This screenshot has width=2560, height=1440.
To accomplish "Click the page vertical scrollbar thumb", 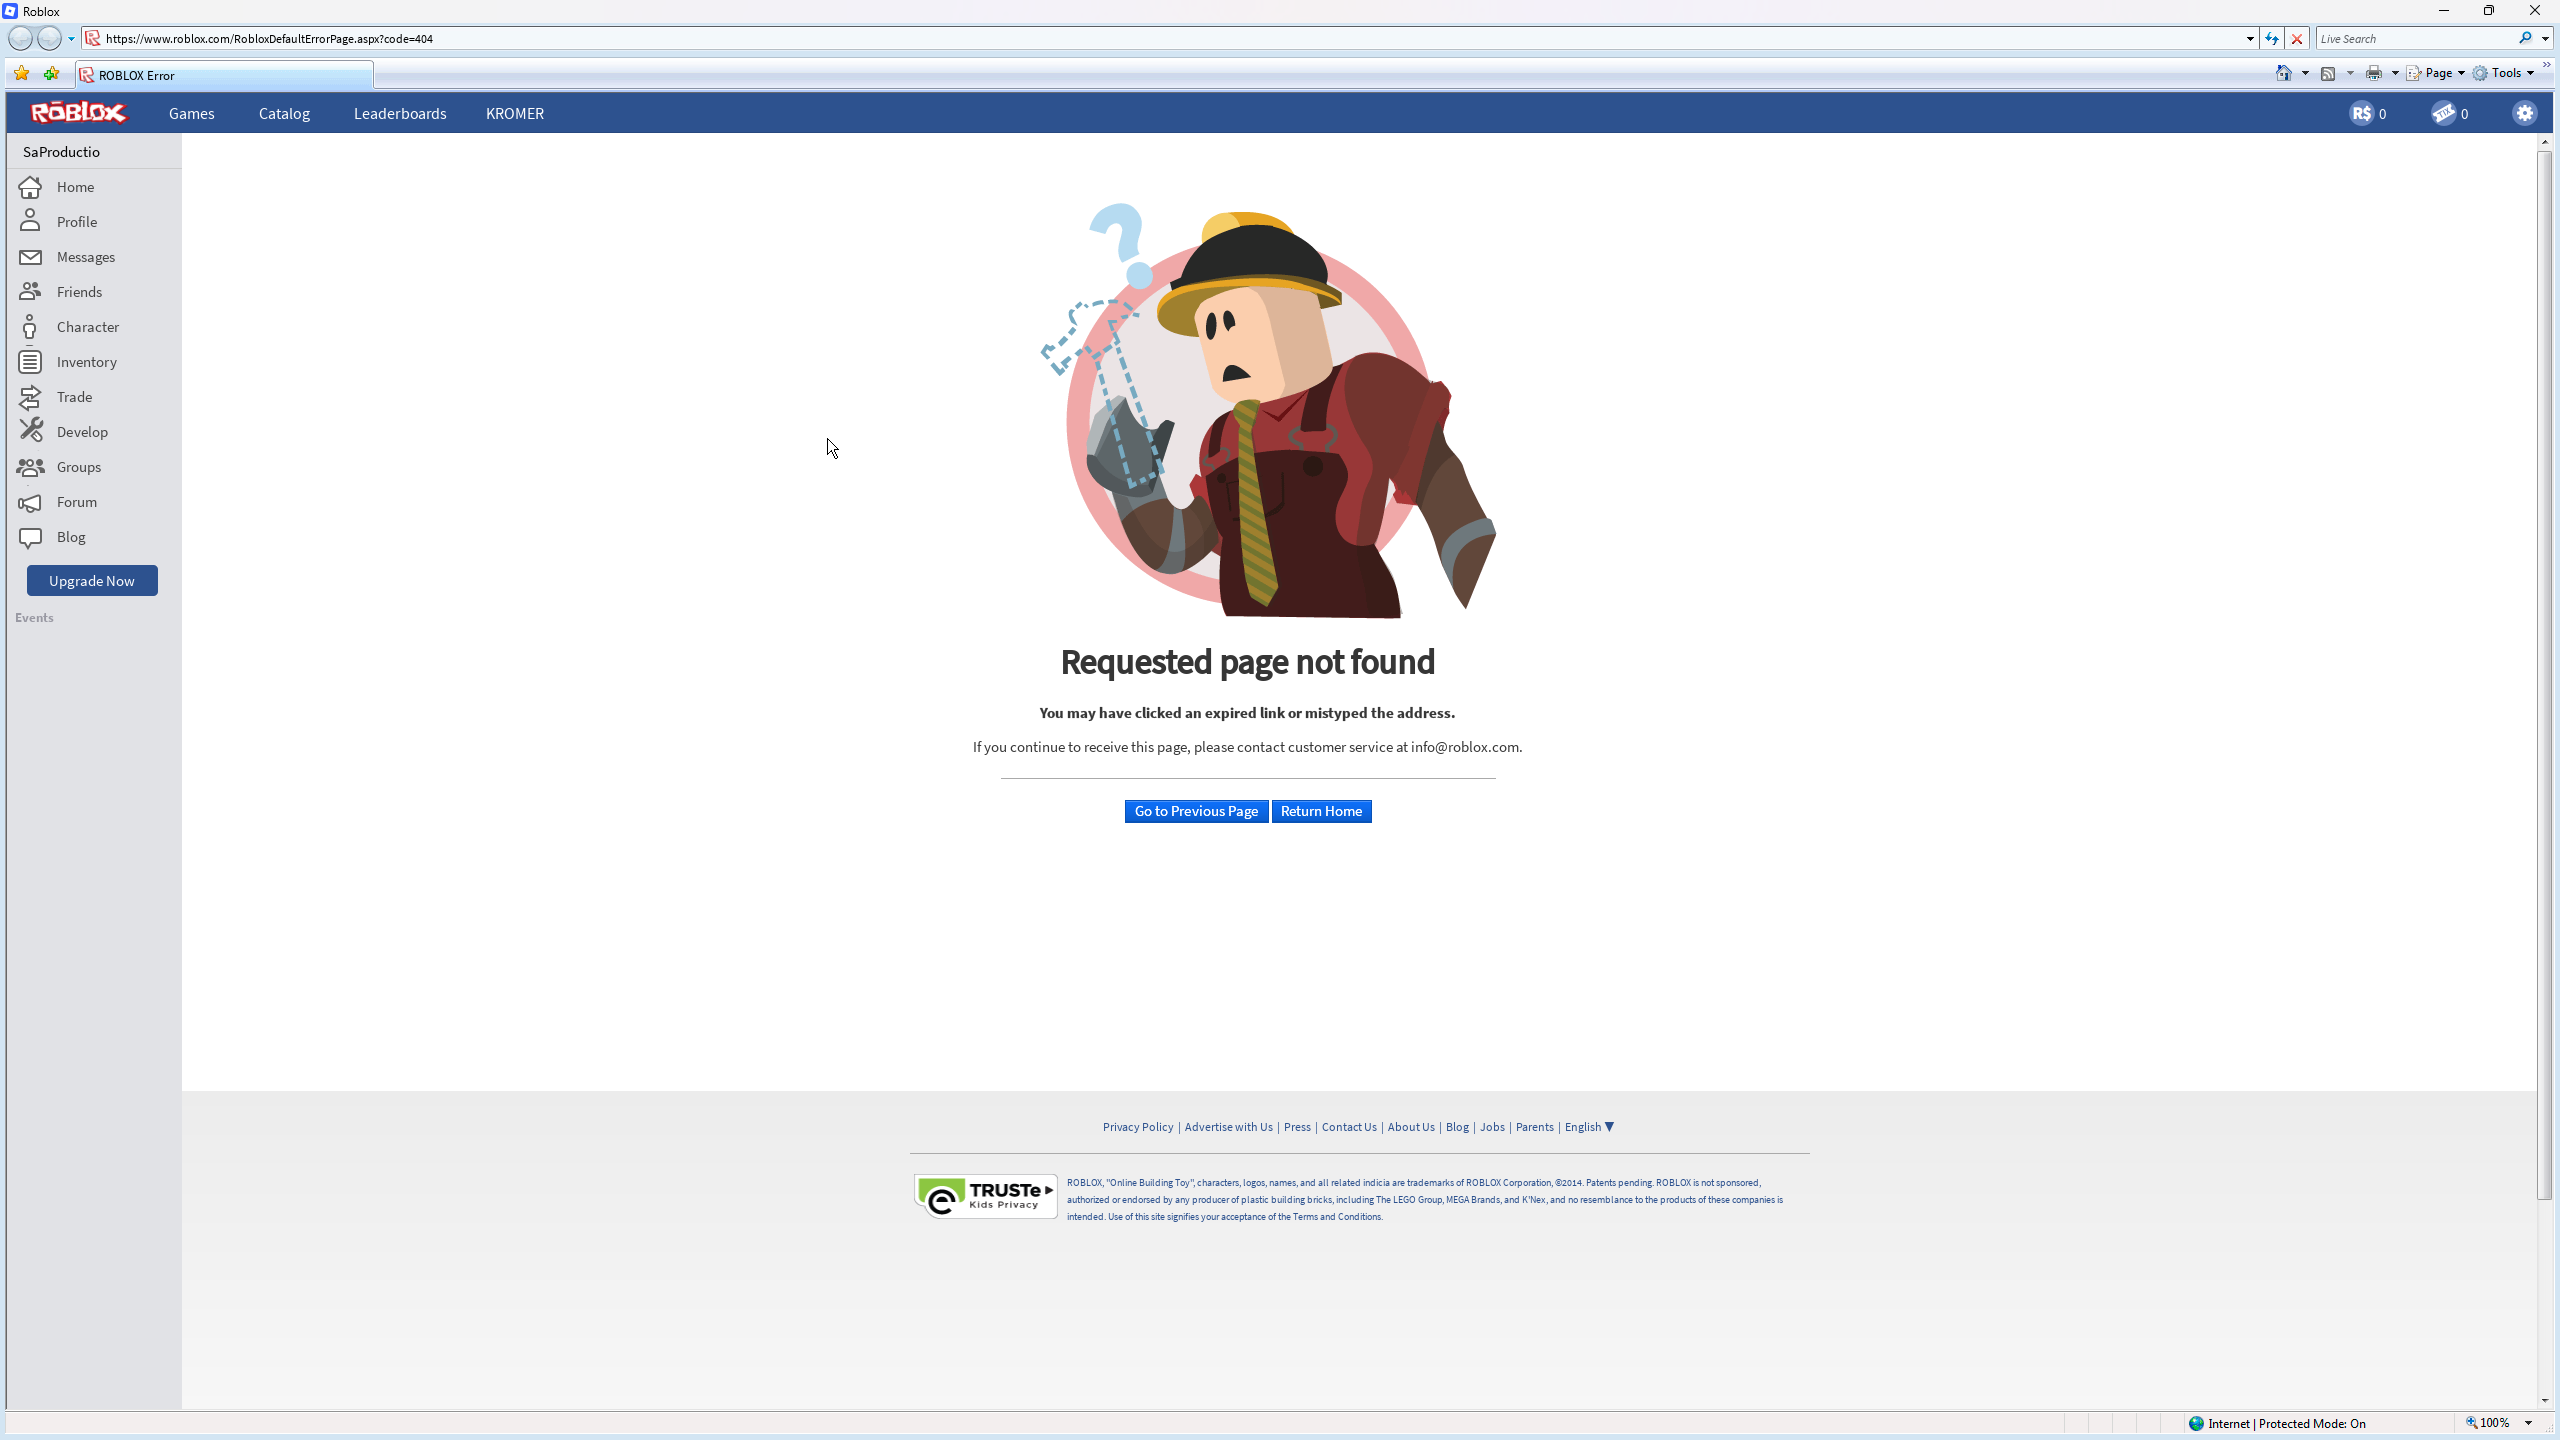I will (x=2545, y=675).
